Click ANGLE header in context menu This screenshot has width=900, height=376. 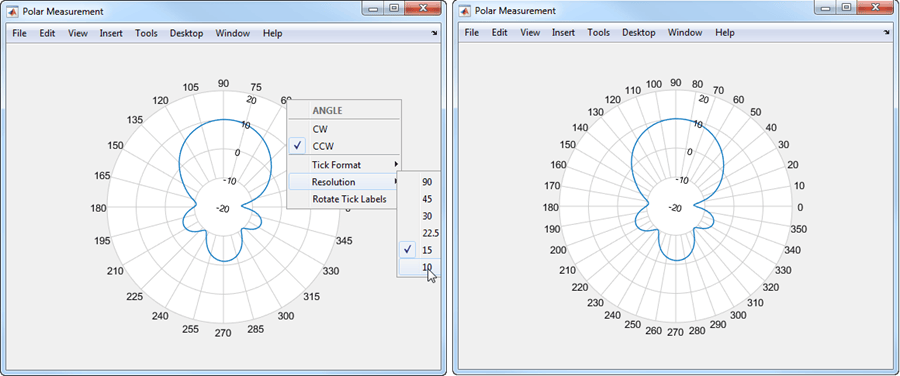(x=328, y=110)
